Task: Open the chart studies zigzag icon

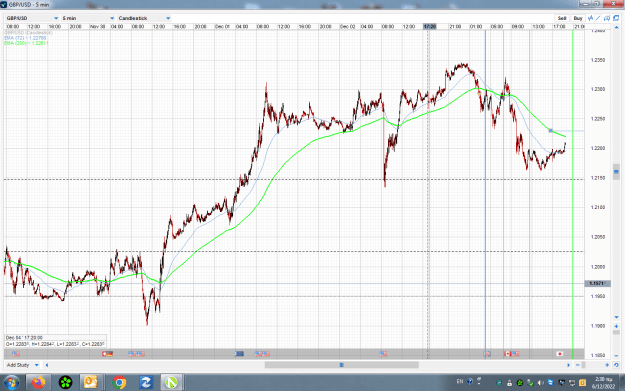Action: click(590, 18)
